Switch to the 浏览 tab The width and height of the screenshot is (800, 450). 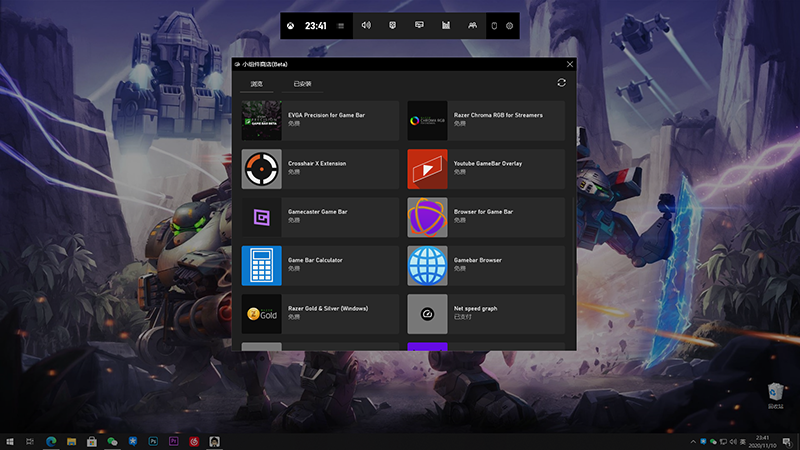(256, 84)
